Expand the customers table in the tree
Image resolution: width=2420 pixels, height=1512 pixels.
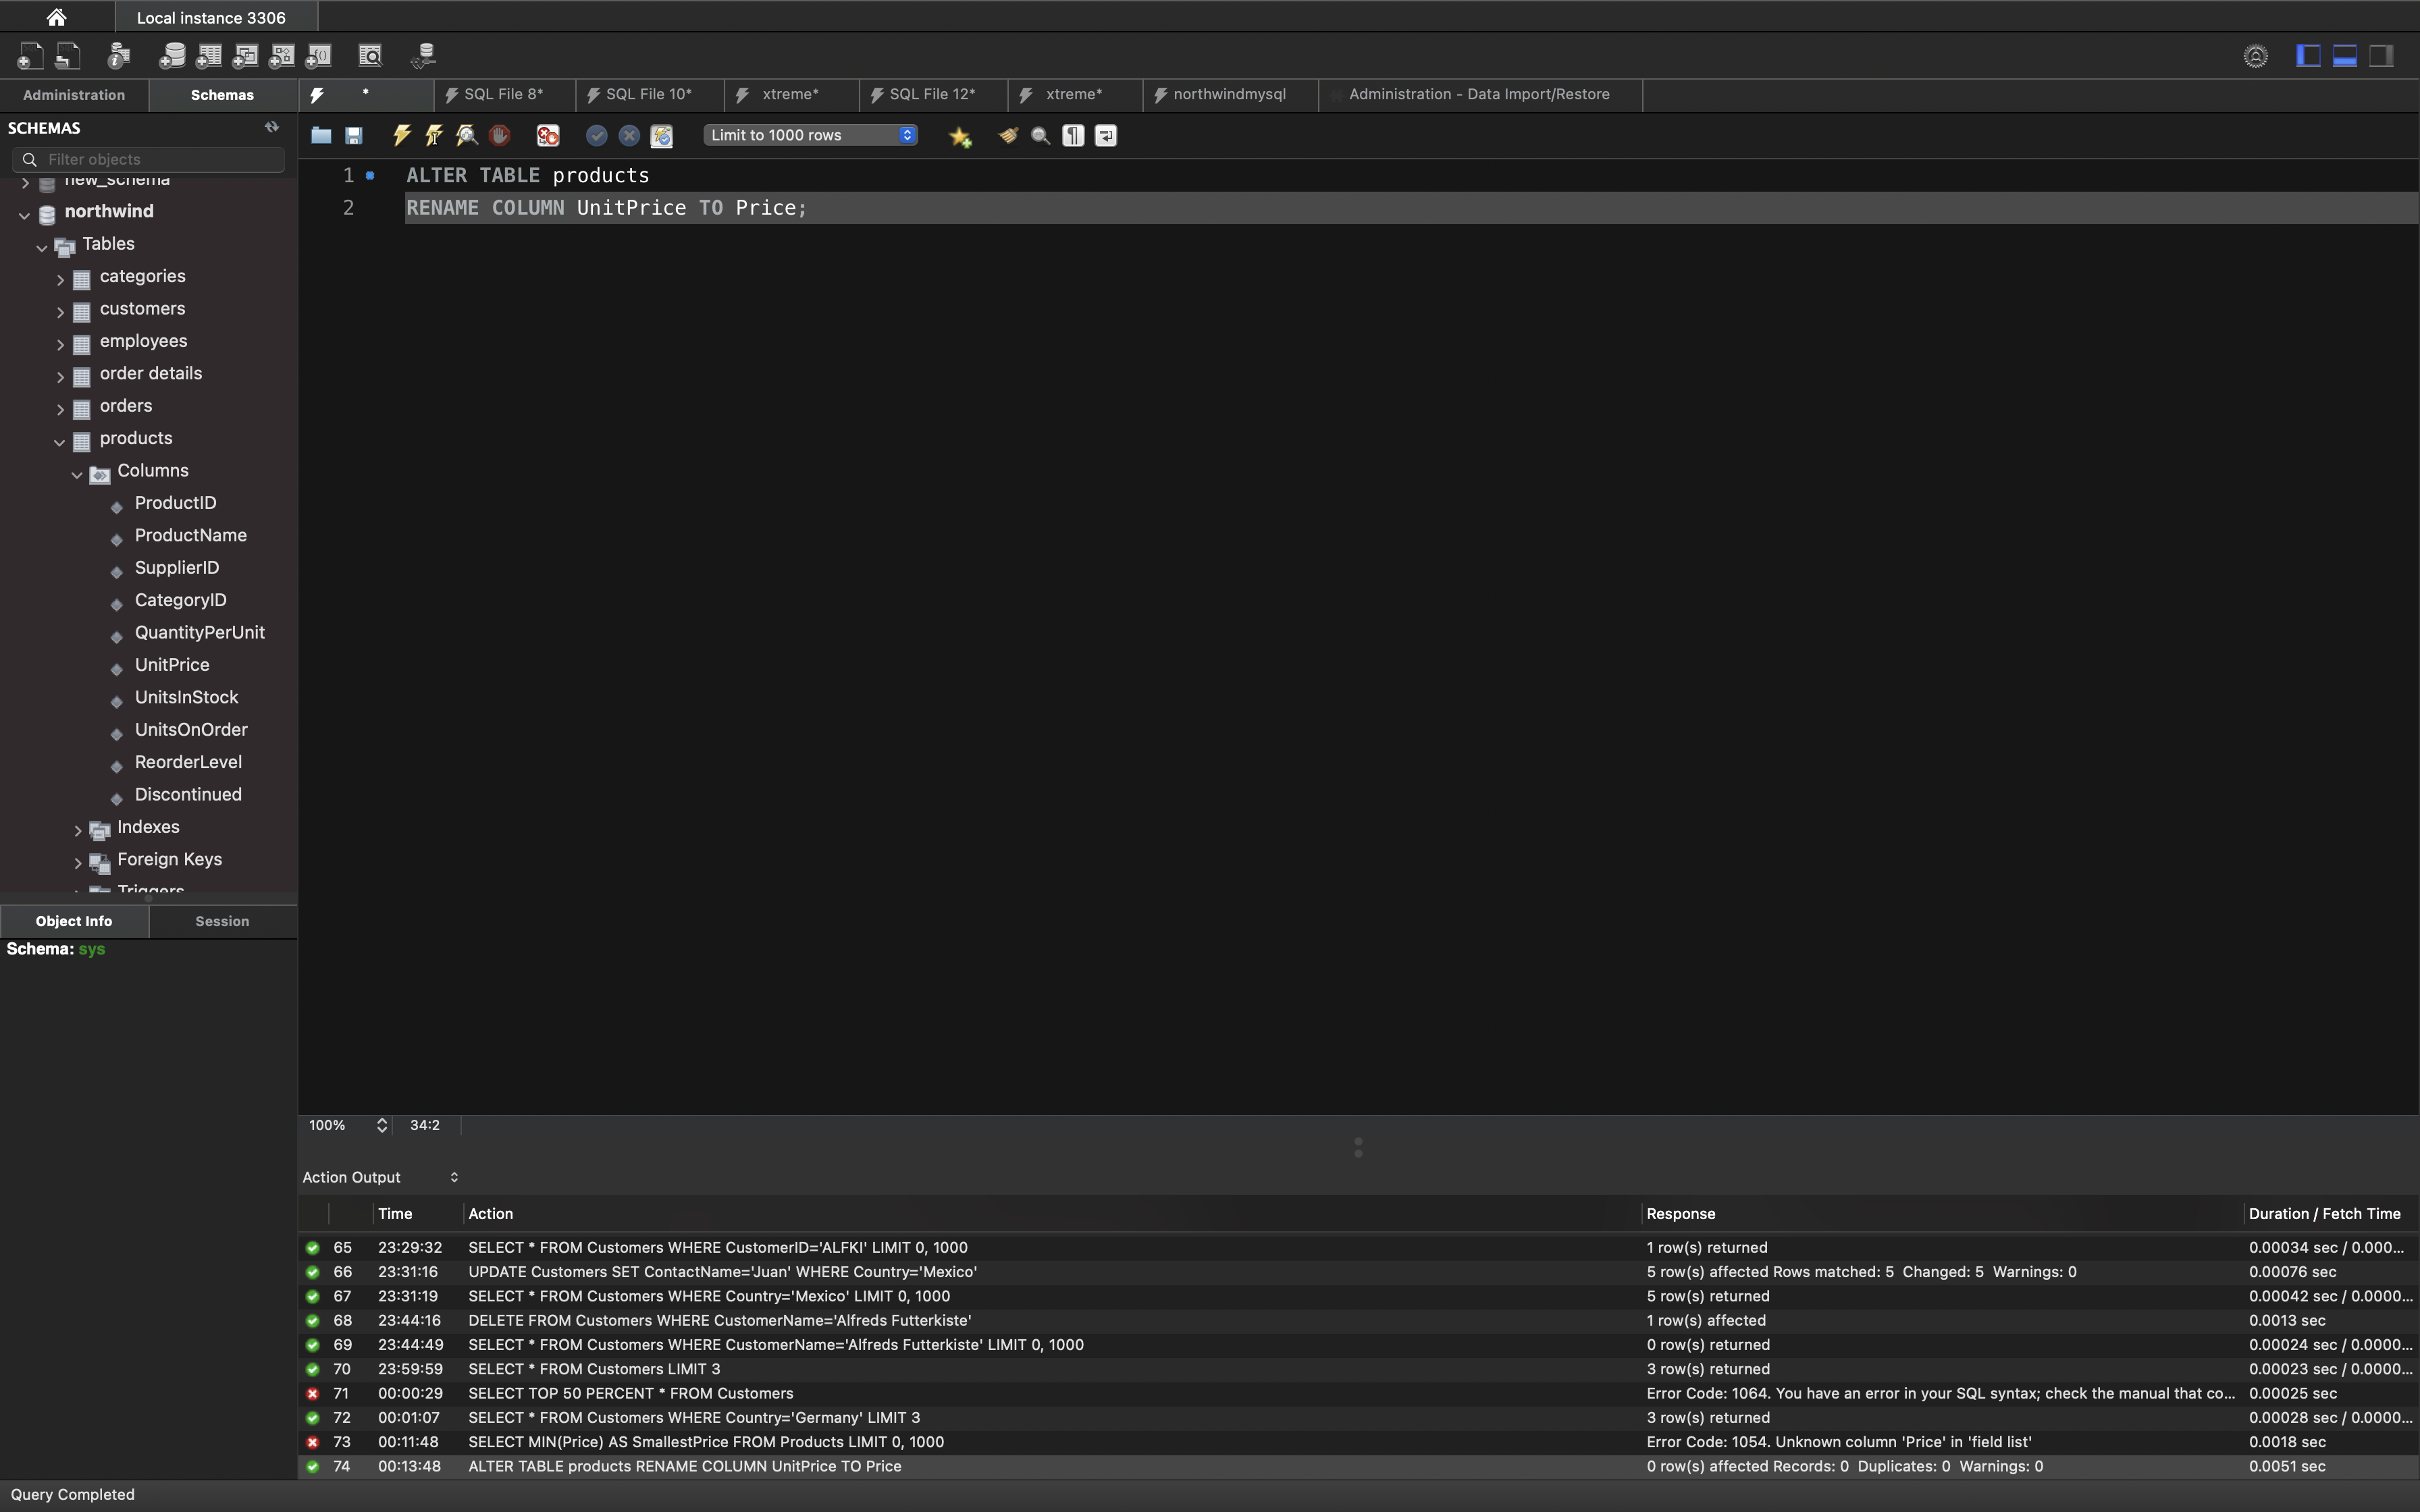click(x=60, y=311)
